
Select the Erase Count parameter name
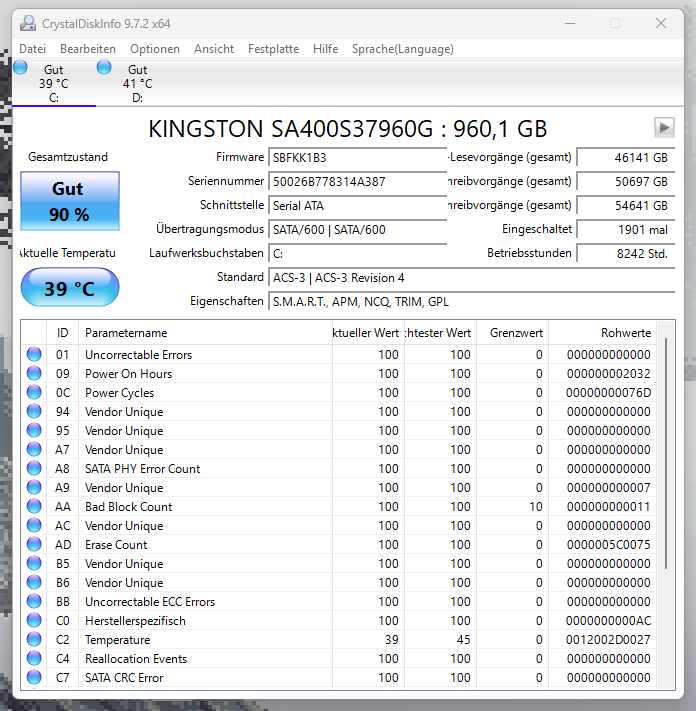pos(116,545)
